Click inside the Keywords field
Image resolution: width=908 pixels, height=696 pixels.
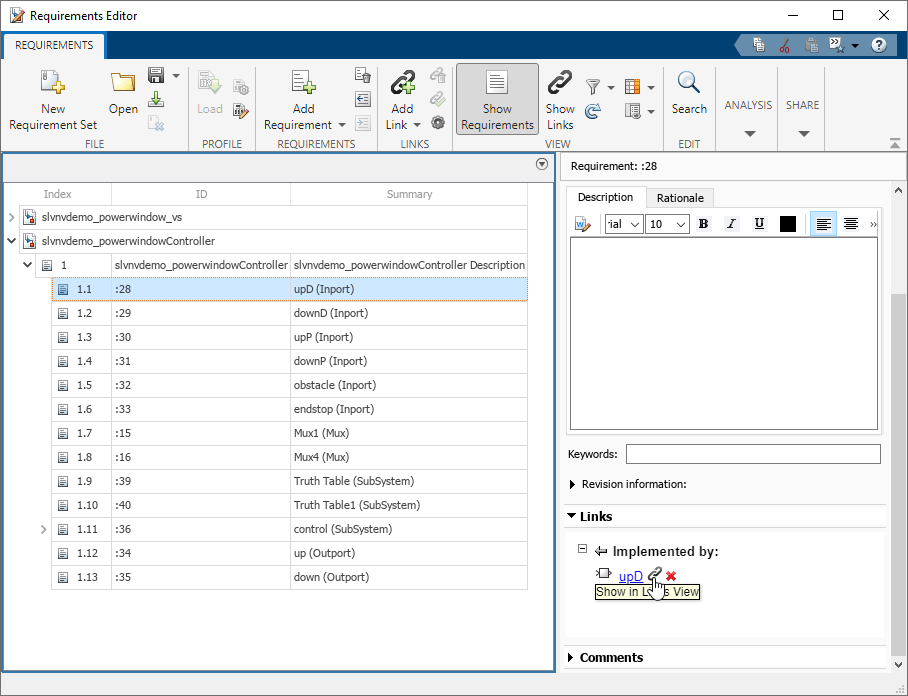(753, 453)
